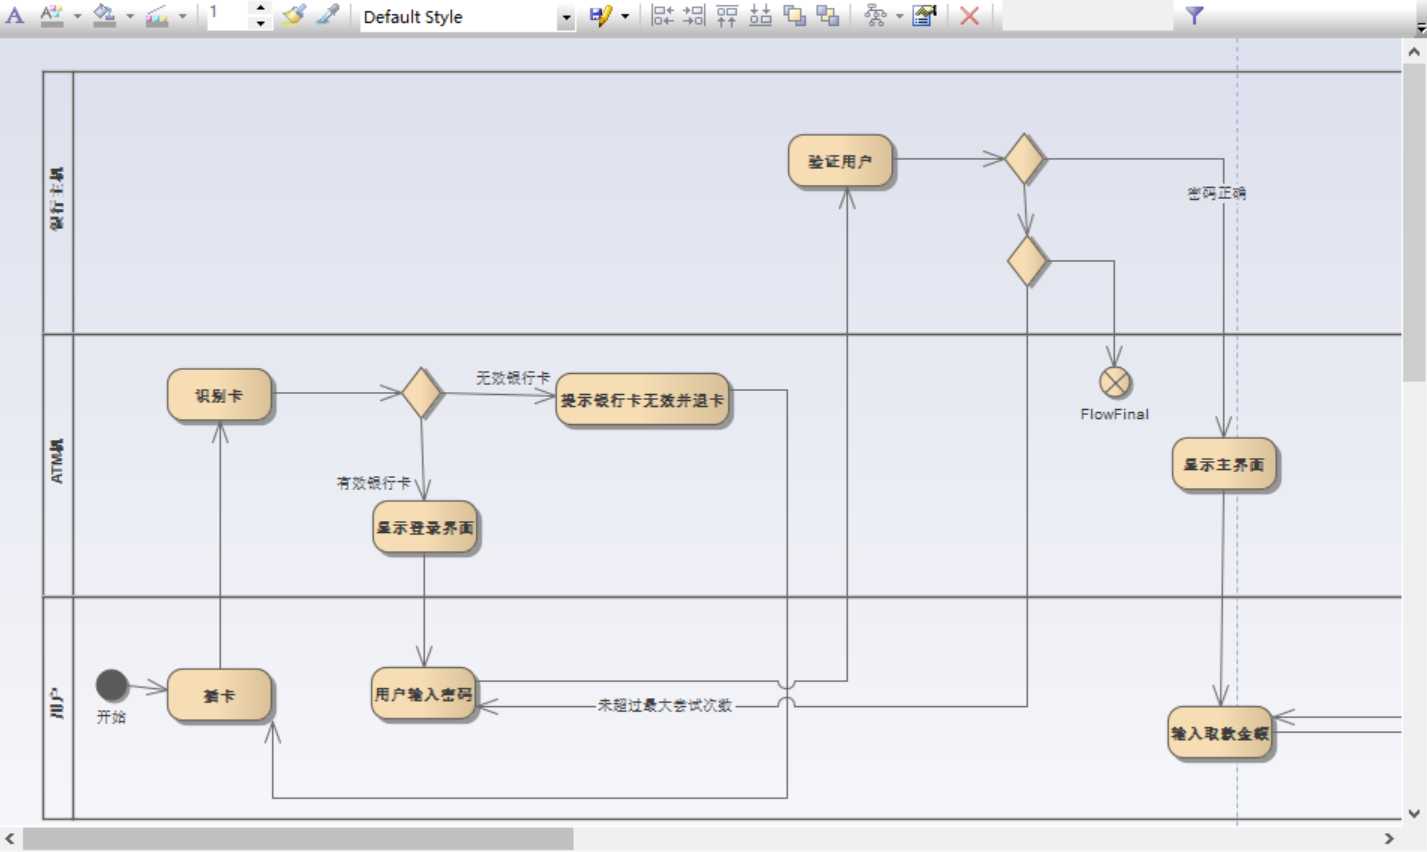Click the style eyedropper icon
The image size is (1427, 852).
(x=327, y=15)
